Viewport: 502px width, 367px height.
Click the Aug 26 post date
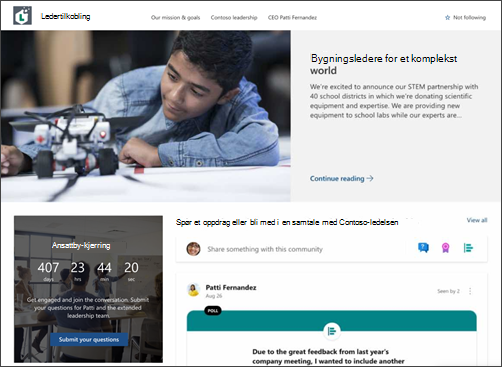click(214, 296)
